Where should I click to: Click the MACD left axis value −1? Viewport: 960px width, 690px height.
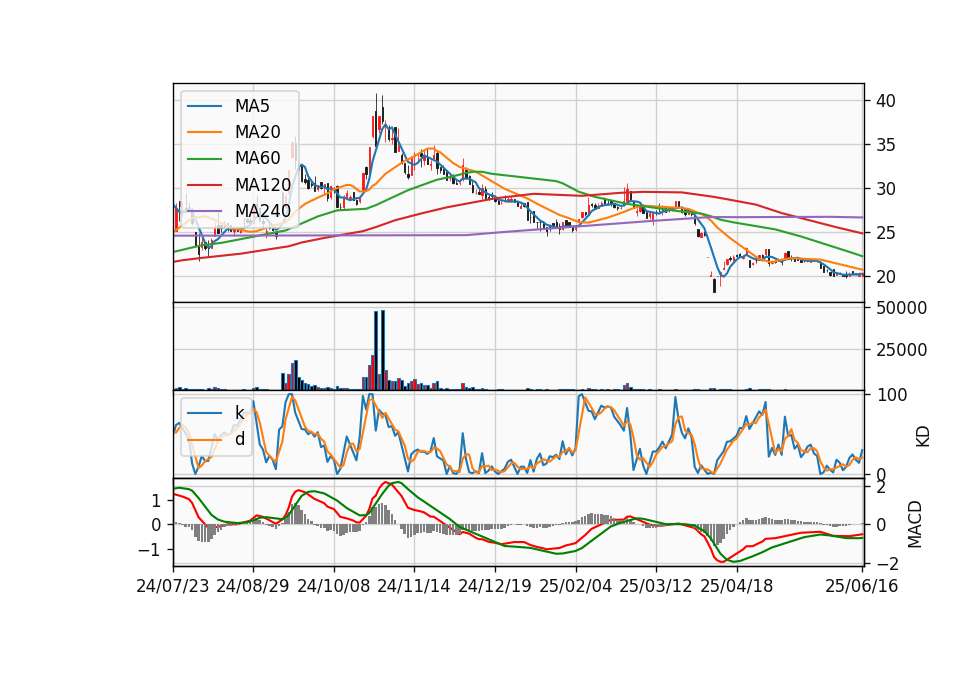pos(149,550)
